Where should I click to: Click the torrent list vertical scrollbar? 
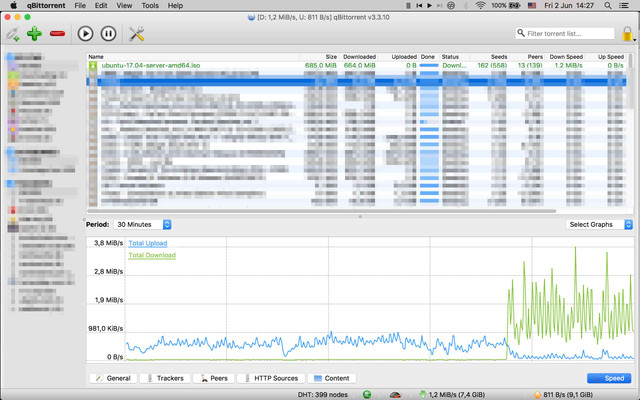631,80
